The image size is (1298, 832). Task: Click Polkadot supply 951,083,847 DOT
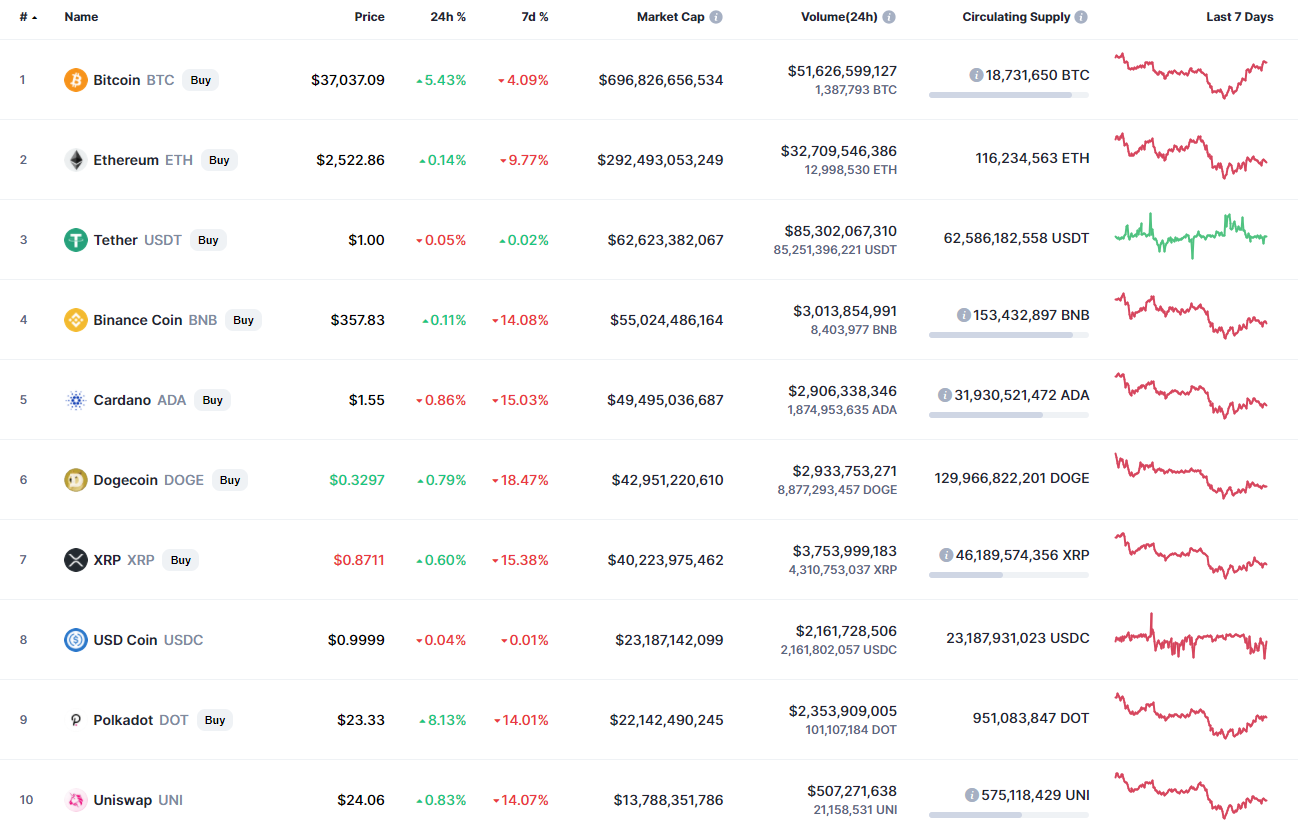click(1031, 718)
